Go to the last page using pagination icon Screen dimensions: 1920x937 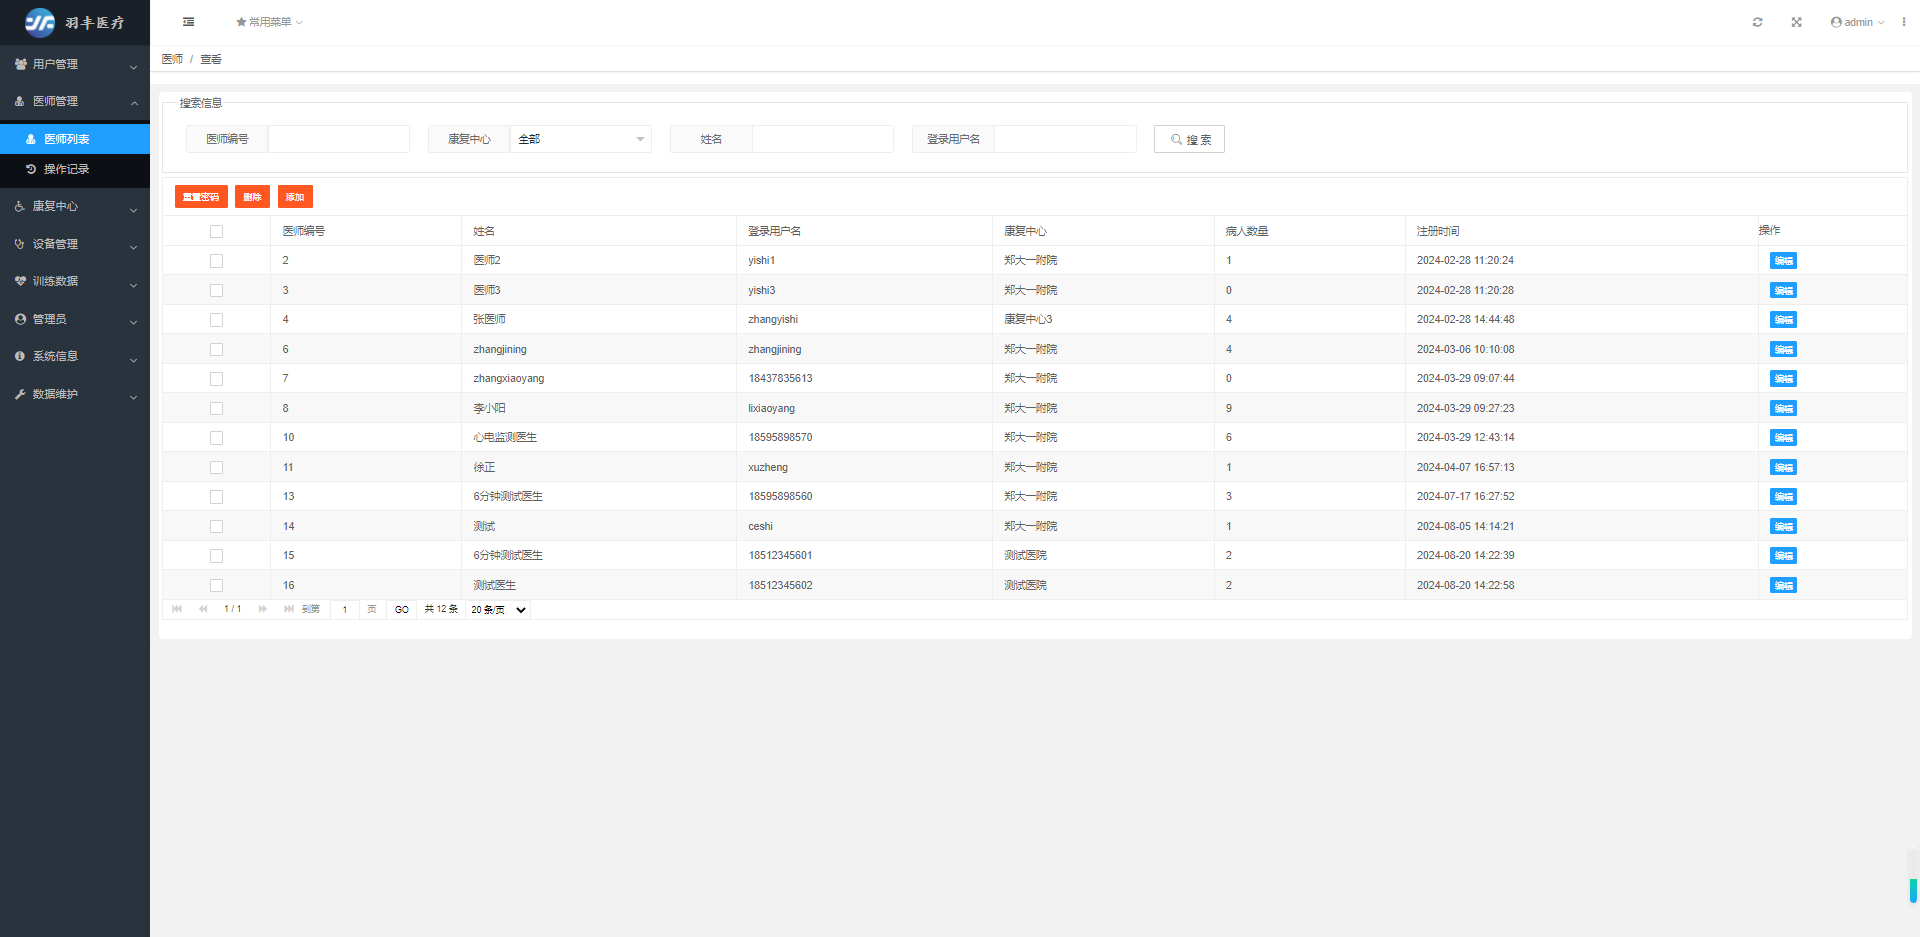click(288, 609)
